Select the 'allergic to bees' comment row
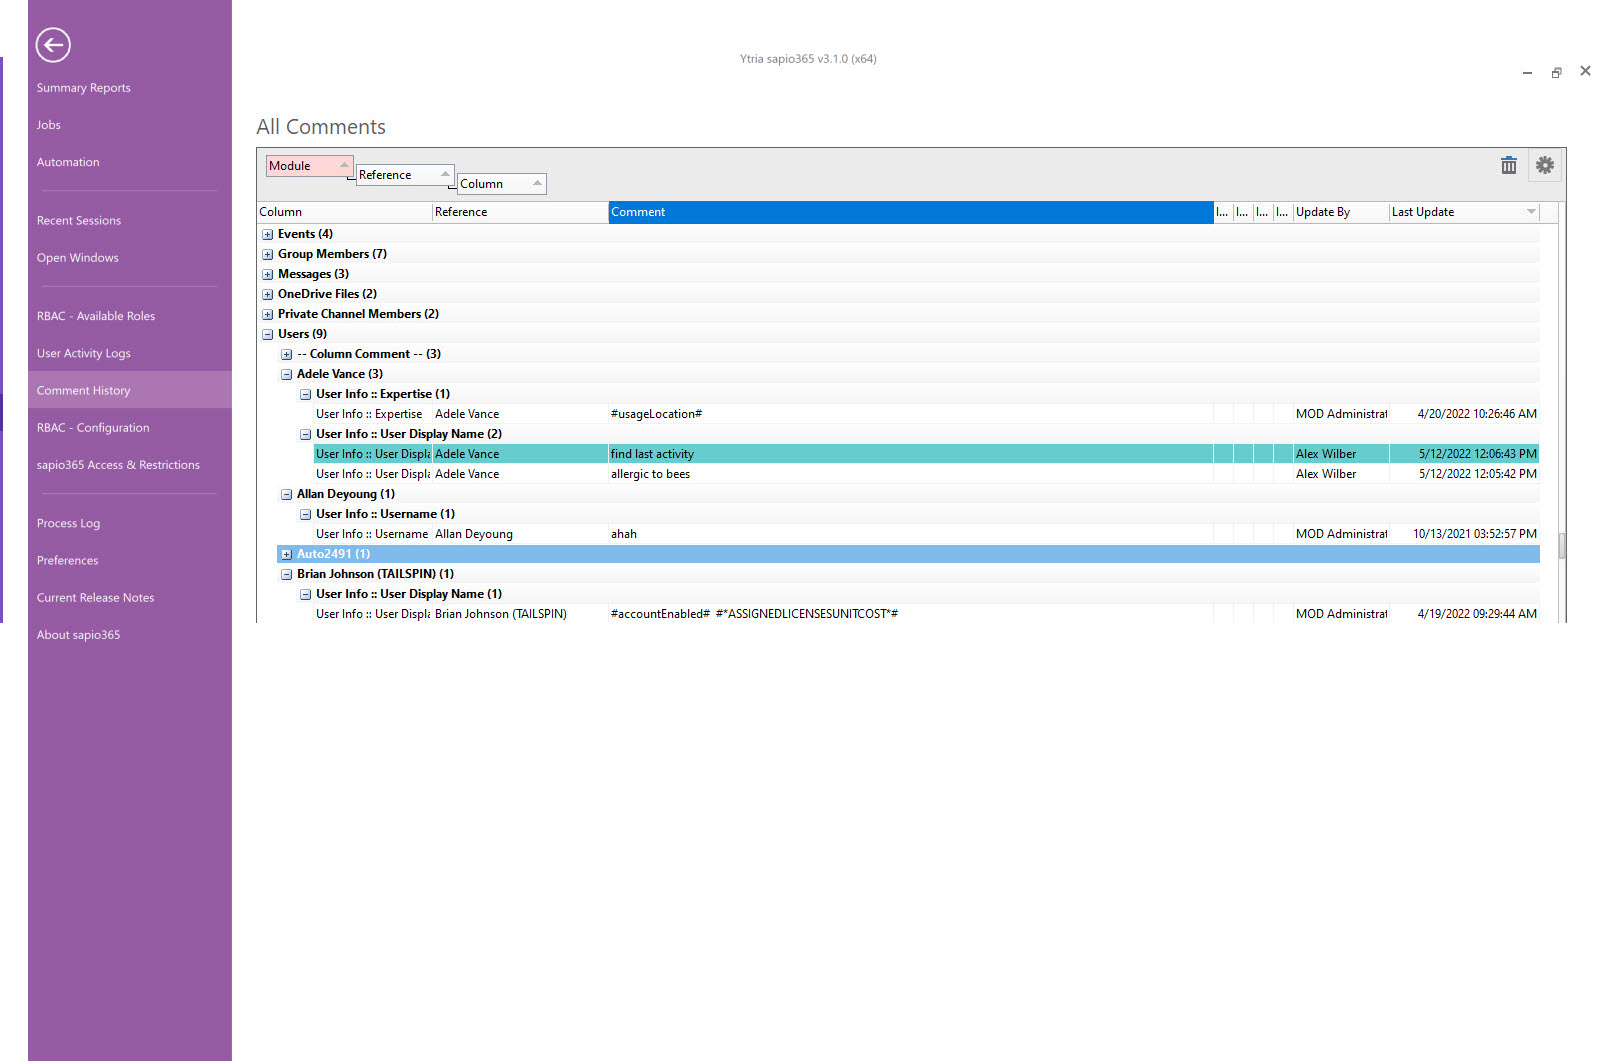This screenshot has height=1061, width=1600. [x=651, y=474]
